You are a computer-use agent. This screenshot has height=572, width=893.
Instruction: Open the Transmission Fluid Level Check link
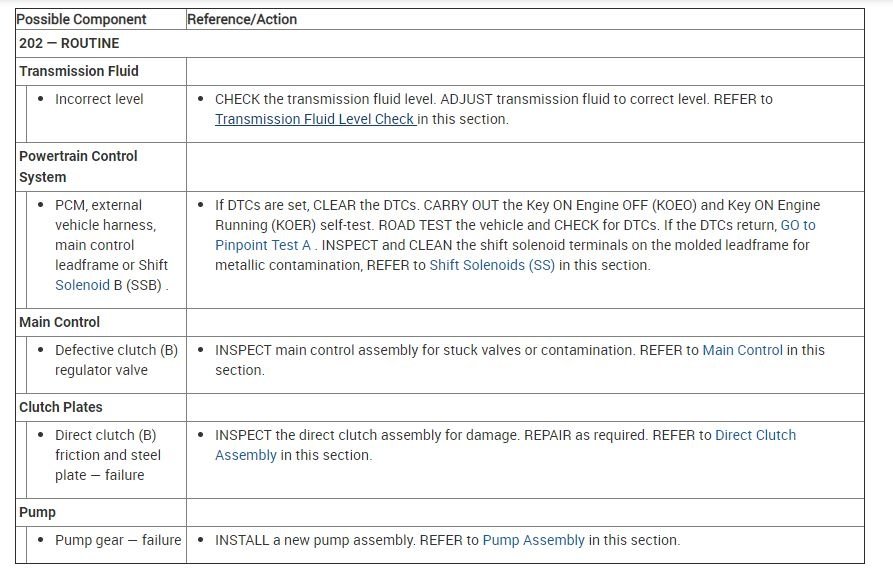pyautogui.click(x=314, y=119)
